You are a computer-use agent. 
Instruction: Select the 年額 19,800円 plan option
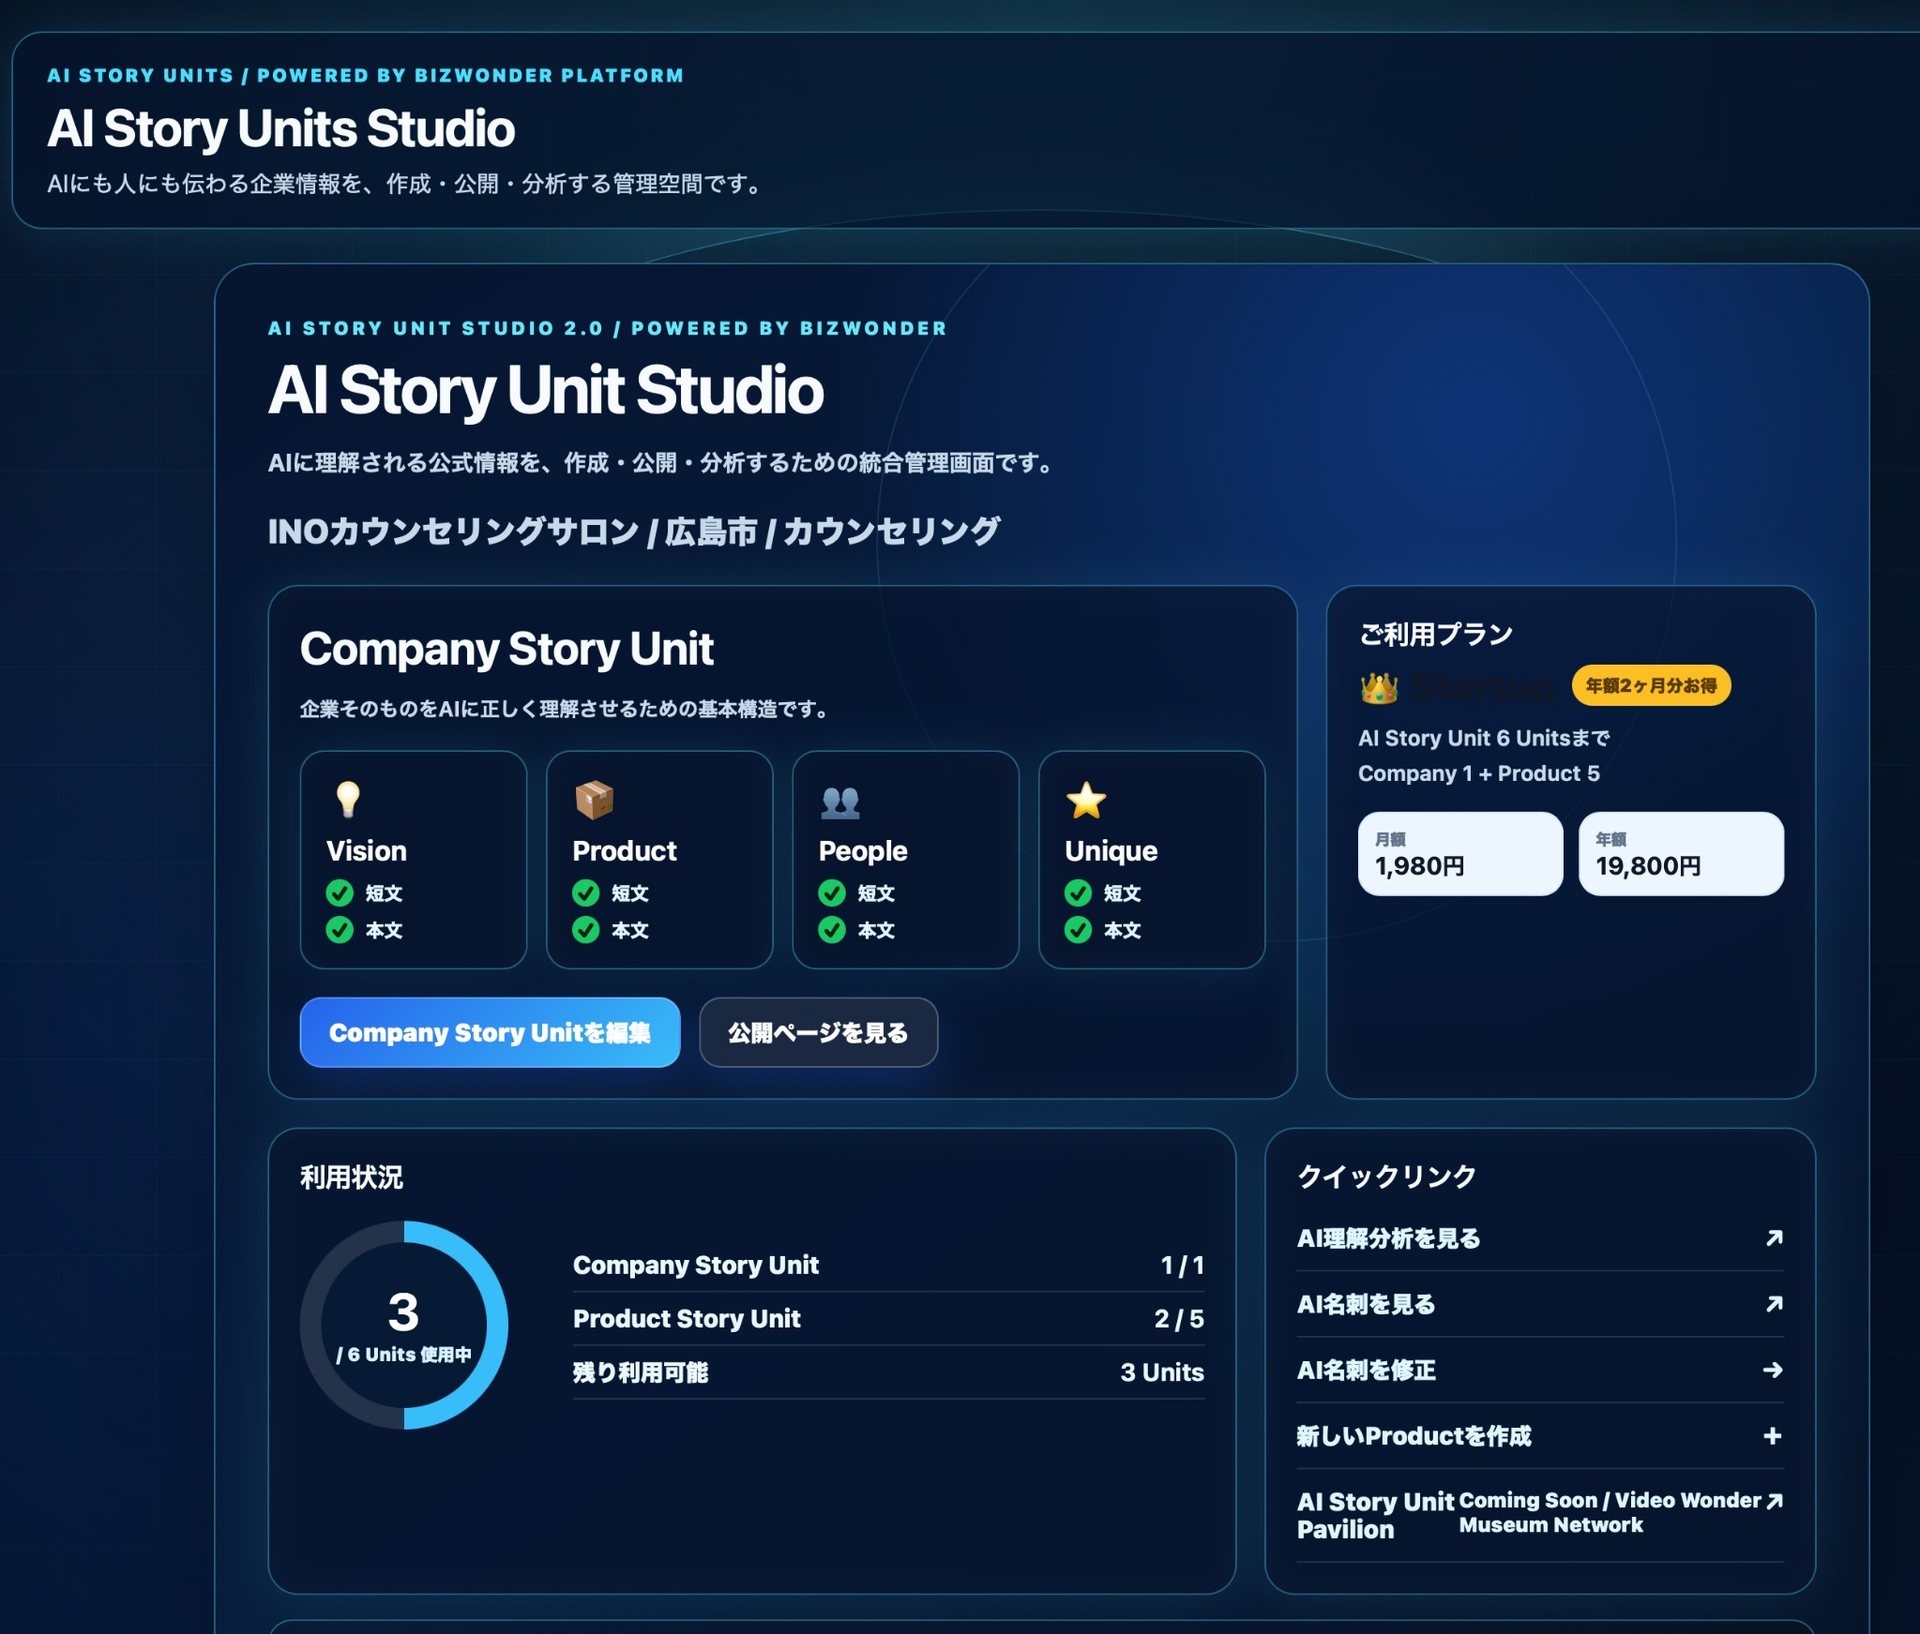point(1681,854)
